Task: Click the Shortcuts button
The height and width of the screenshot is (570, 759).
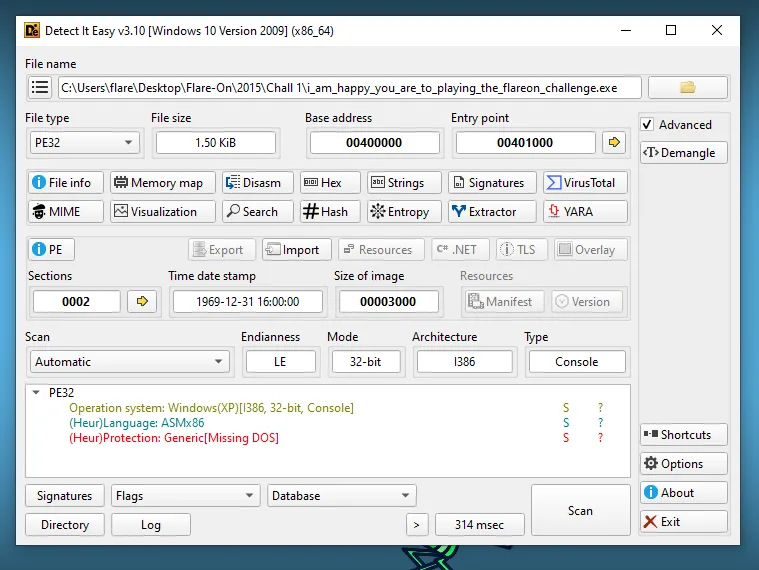Action: pyautogui.click(x=684, y=435)
